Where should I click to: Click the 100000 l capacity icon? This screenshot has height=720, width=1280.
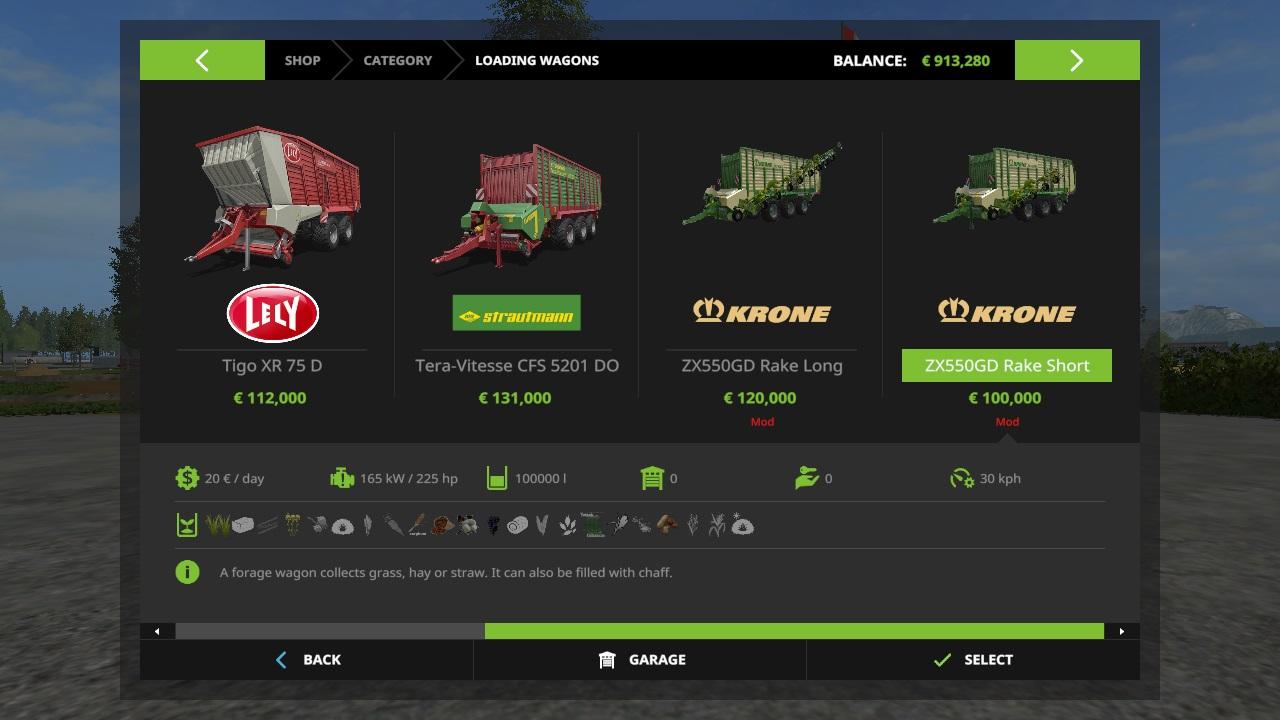click(x=497, y=478)
